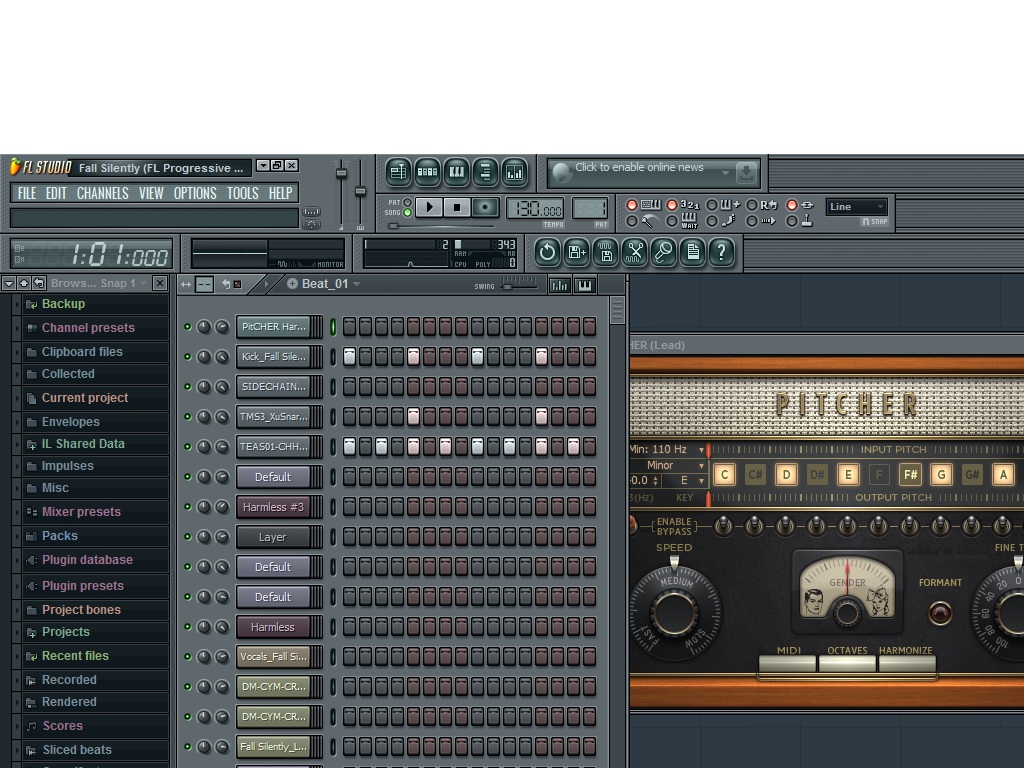Show the keyboard editor in step sequencer
The image size is (1024, 768).
(x=584, y=285)
